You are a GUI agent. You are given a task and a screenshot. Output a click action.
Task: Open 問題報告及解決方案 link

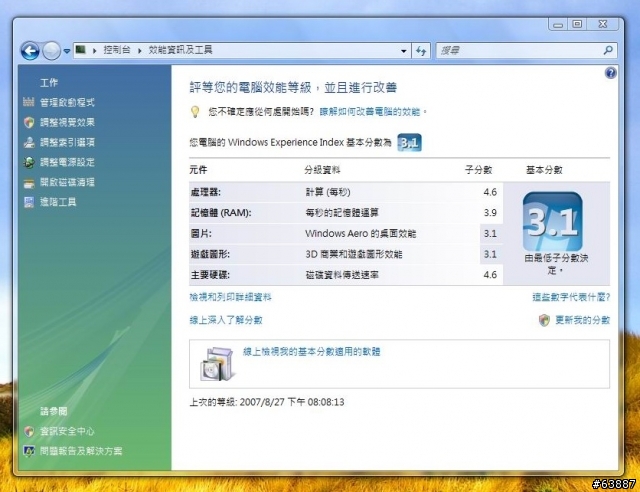point(81,451)
